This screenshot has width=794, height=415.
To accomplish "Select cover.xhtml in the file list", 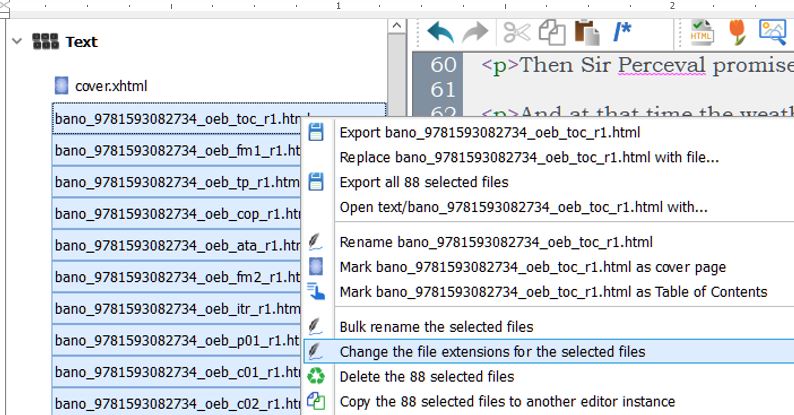I will [x=111, y=87].
